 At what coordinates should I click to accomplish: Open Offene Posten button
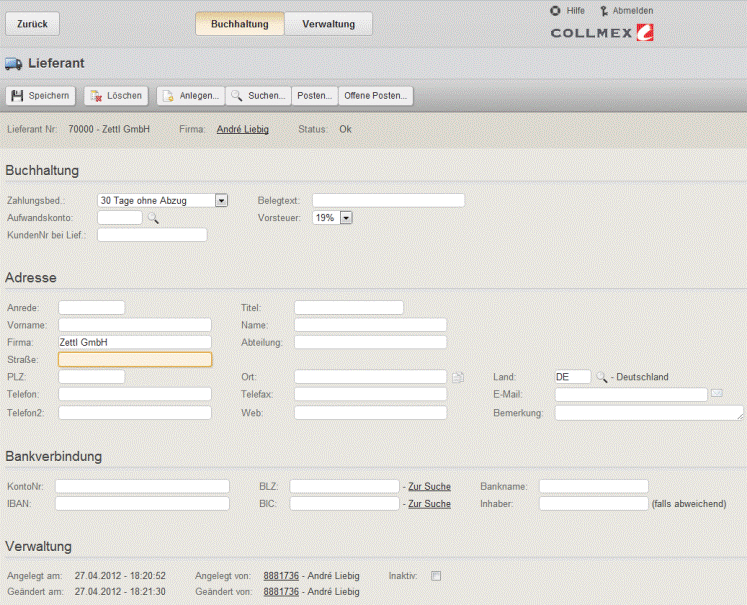pos(375,96)
